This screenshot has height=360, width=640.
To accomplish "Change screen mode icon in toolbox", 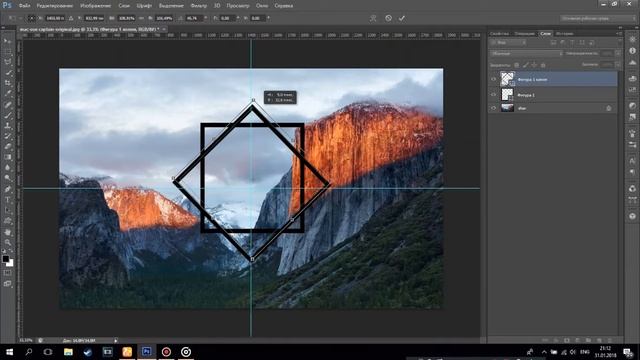I will pos(7,284).
